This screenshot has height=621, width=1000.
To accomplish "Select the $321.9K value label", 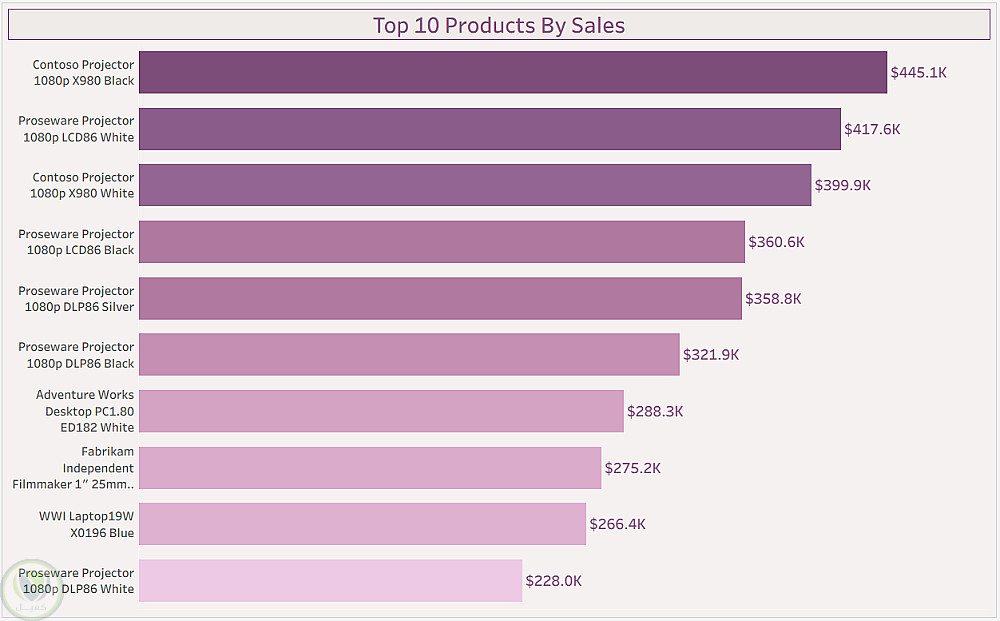I will click(x=711, y=354).
